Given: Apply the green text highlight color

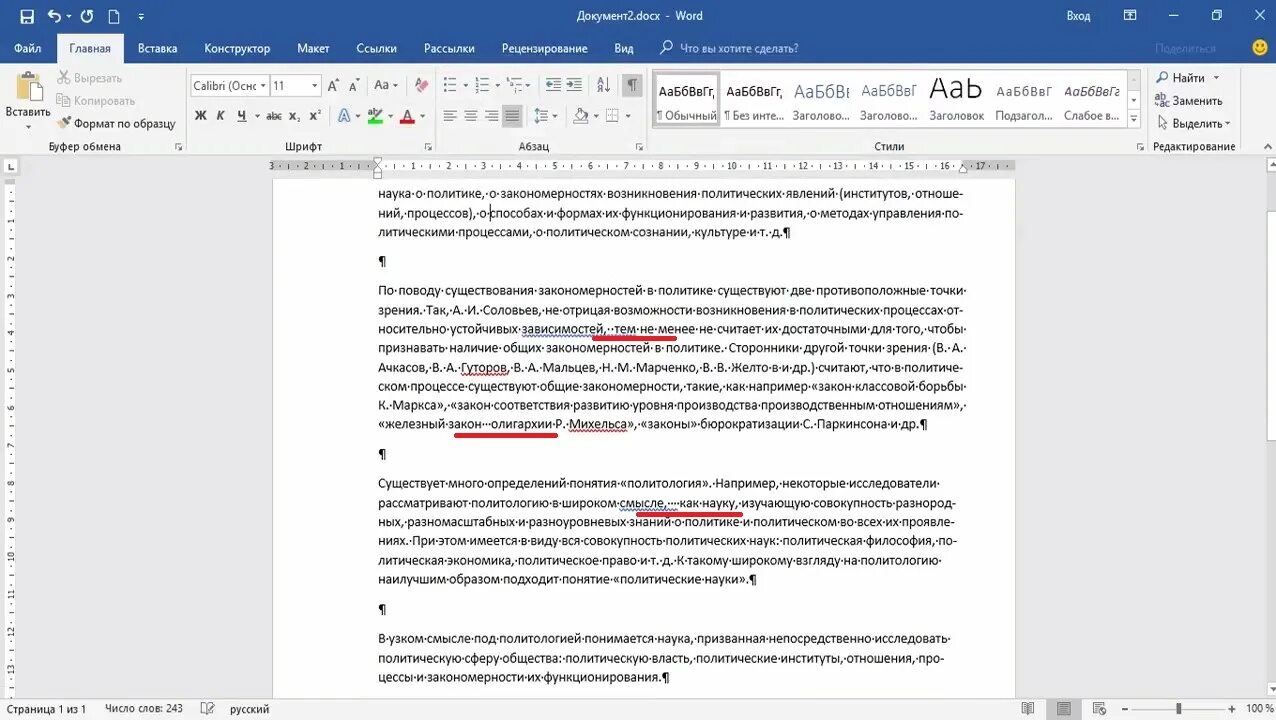Looking at the screenshot, I should tap(375, 116).
